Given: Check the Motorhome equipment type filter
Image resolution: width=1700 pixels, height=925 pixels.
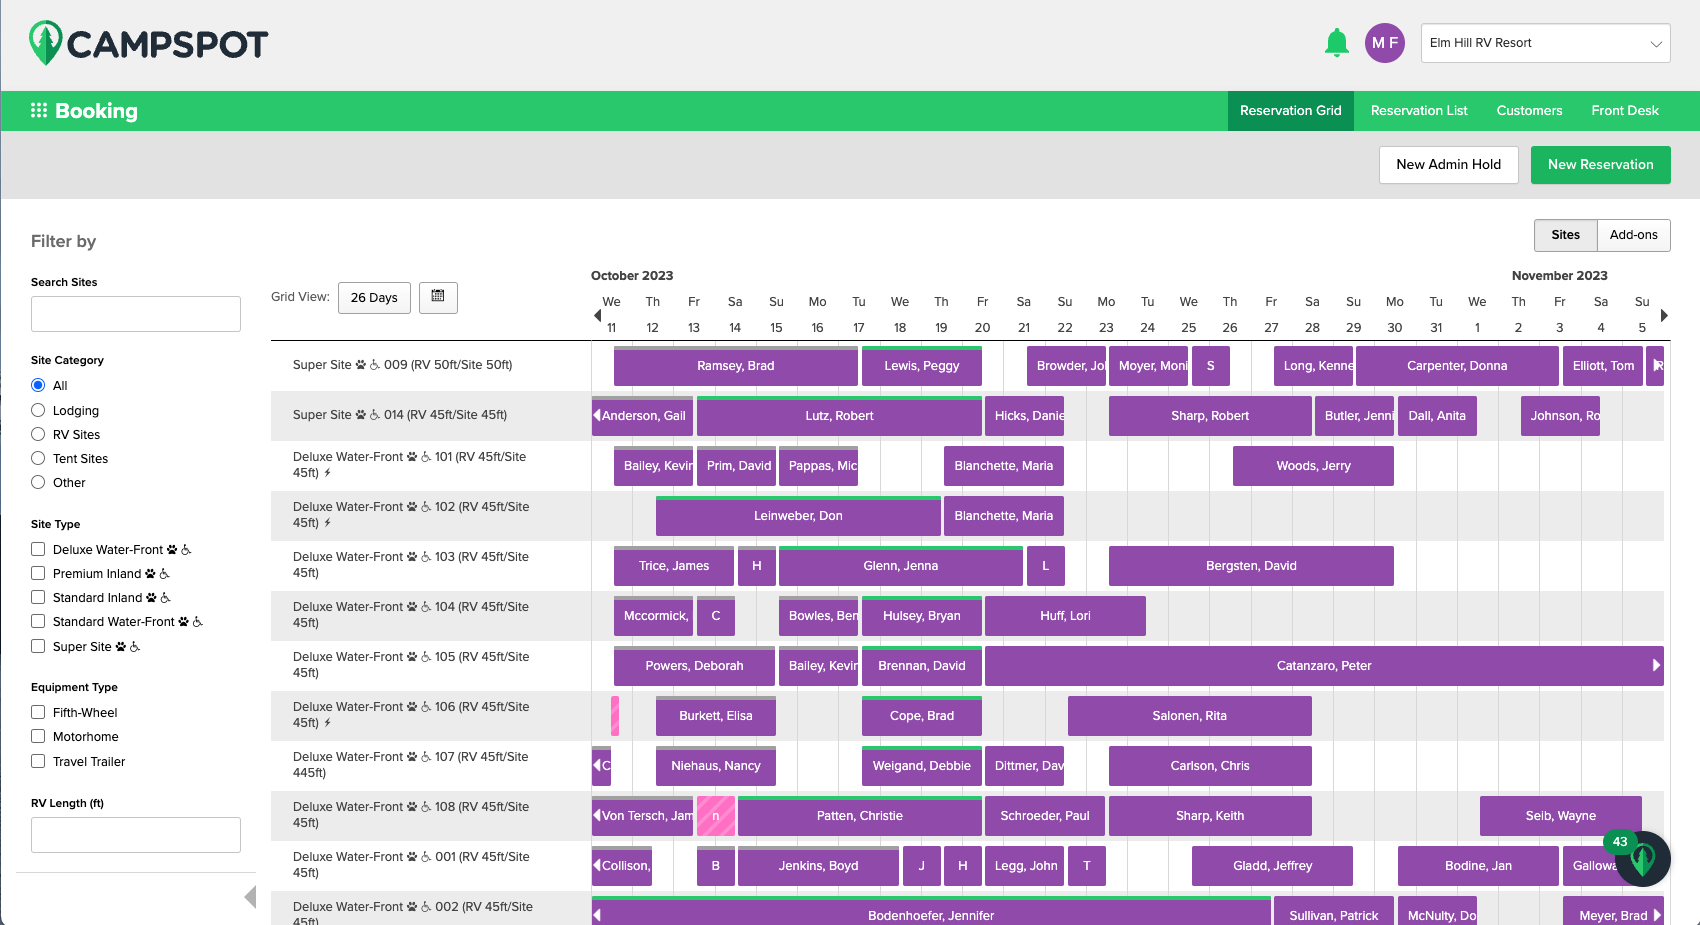Looking at the screenshot, I should pos(38,736).
